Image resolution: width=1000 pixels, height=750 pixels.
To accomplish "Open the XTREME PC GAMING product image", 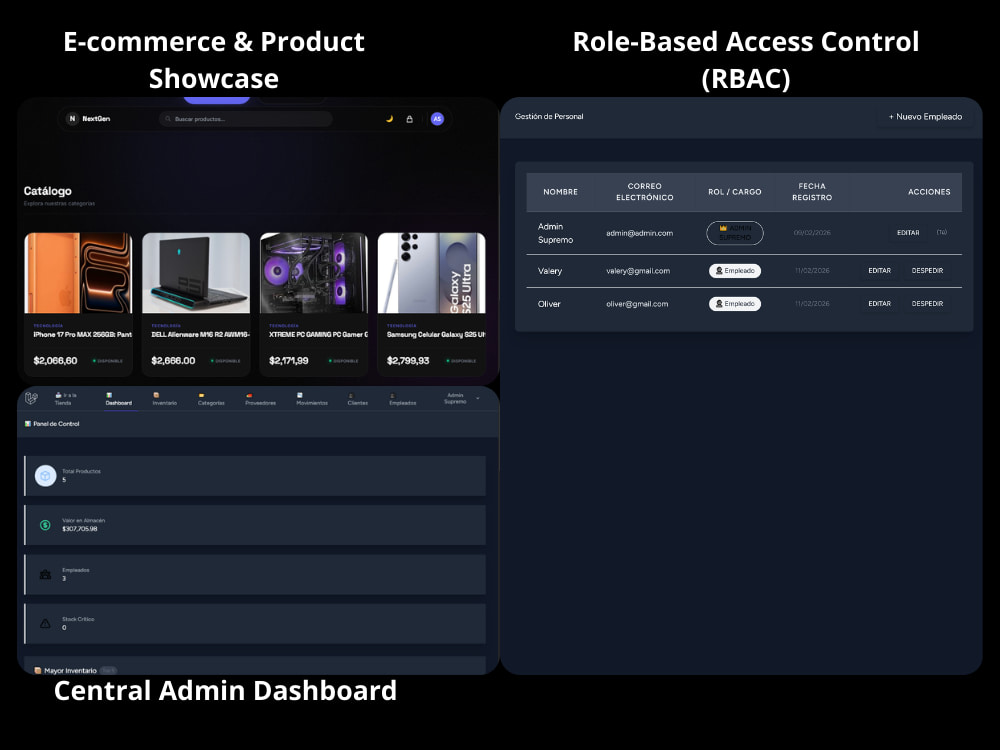I will coord(314,273).
